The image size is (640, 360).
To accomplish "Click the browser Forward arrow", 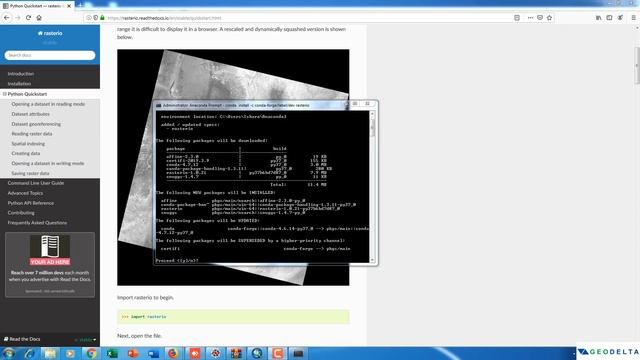I will pyautogui.click(x=18, y=18).
